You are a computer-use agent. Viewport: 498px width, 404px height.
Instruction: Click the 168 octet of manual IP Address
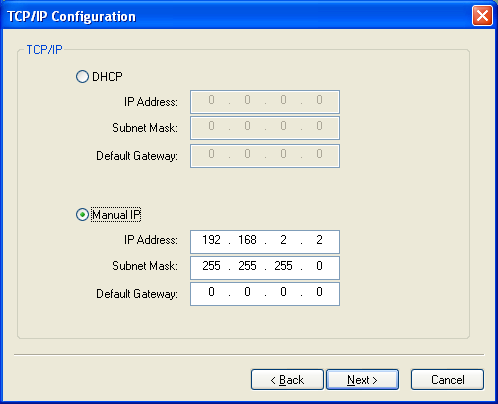[x=247, y=240]
